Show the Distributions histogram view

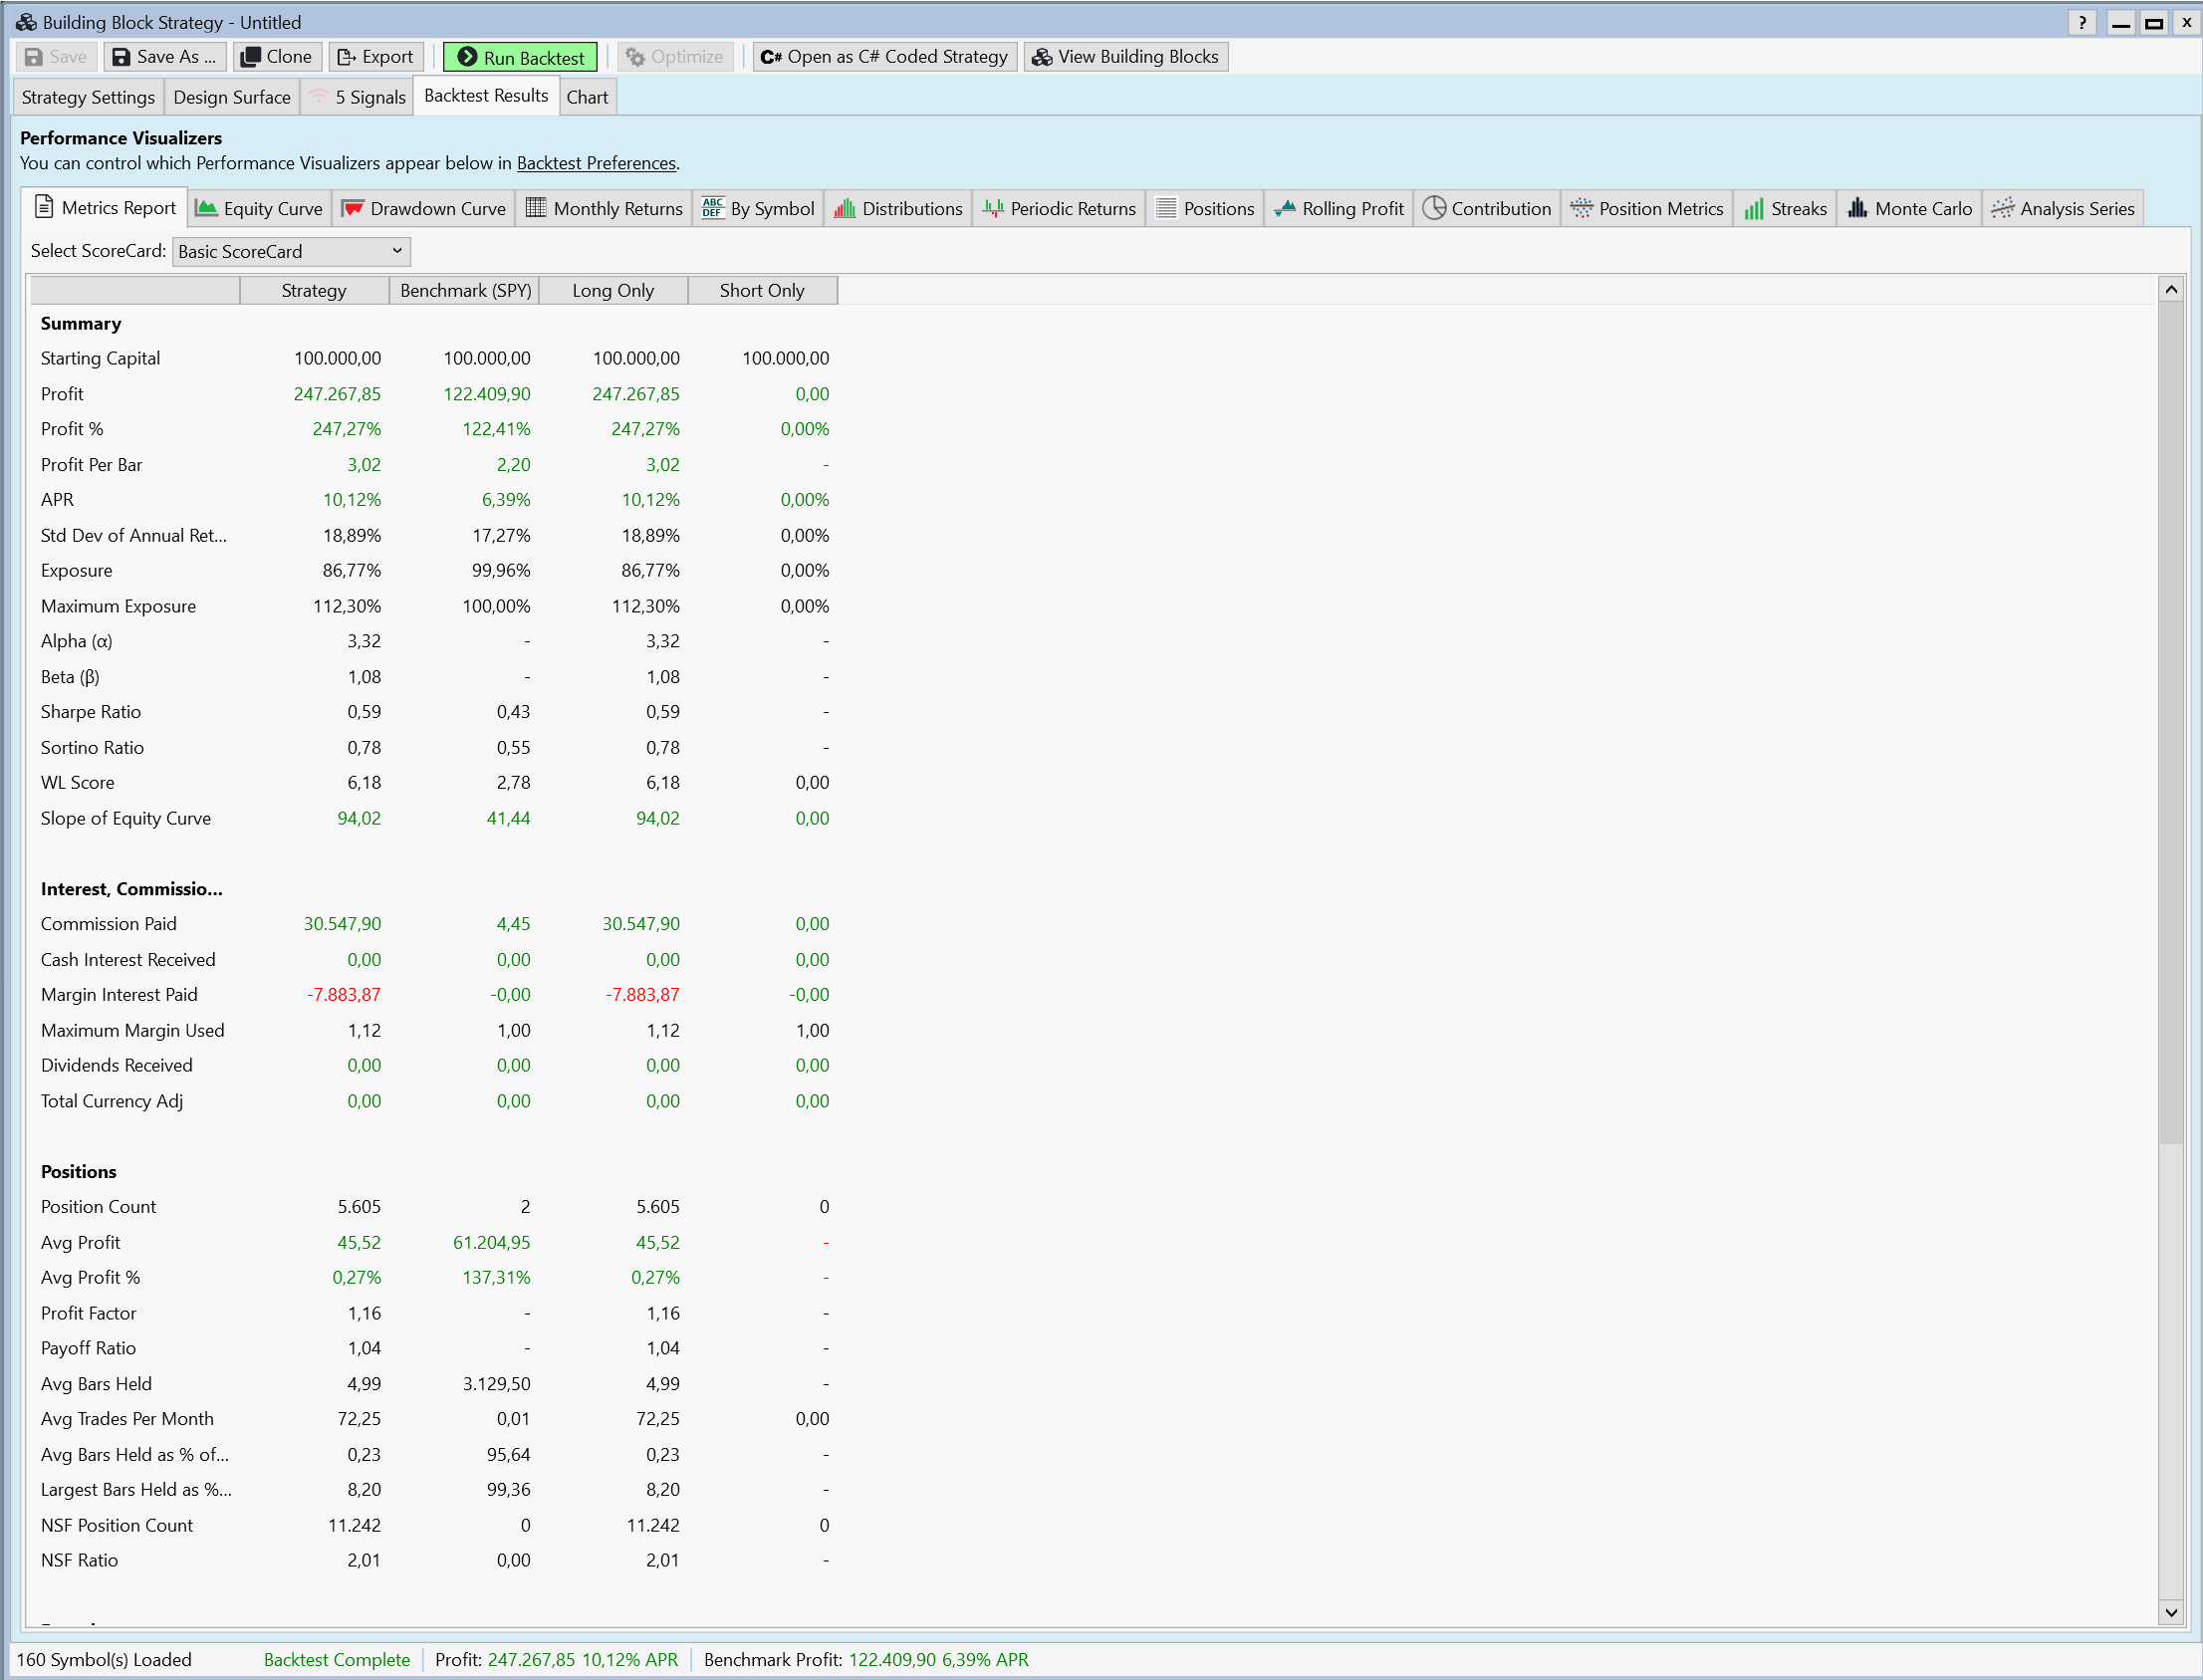(898, 208)
